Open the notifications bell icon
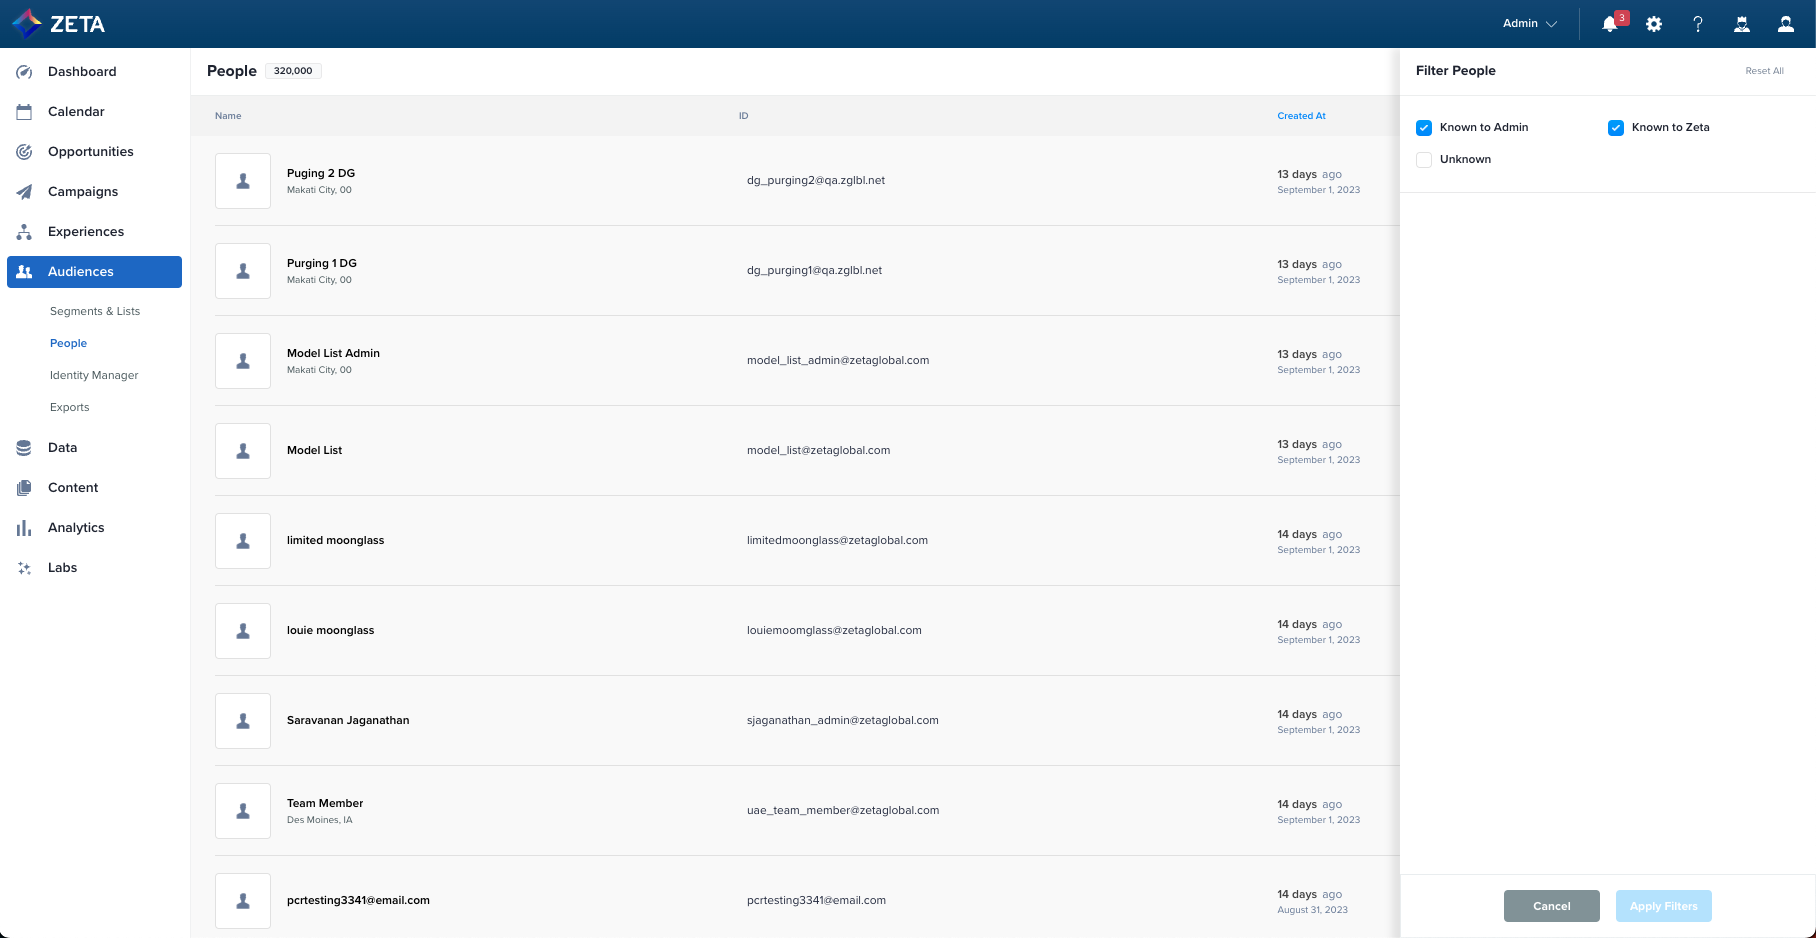1816x938 pixels. tap(1609, 24)
